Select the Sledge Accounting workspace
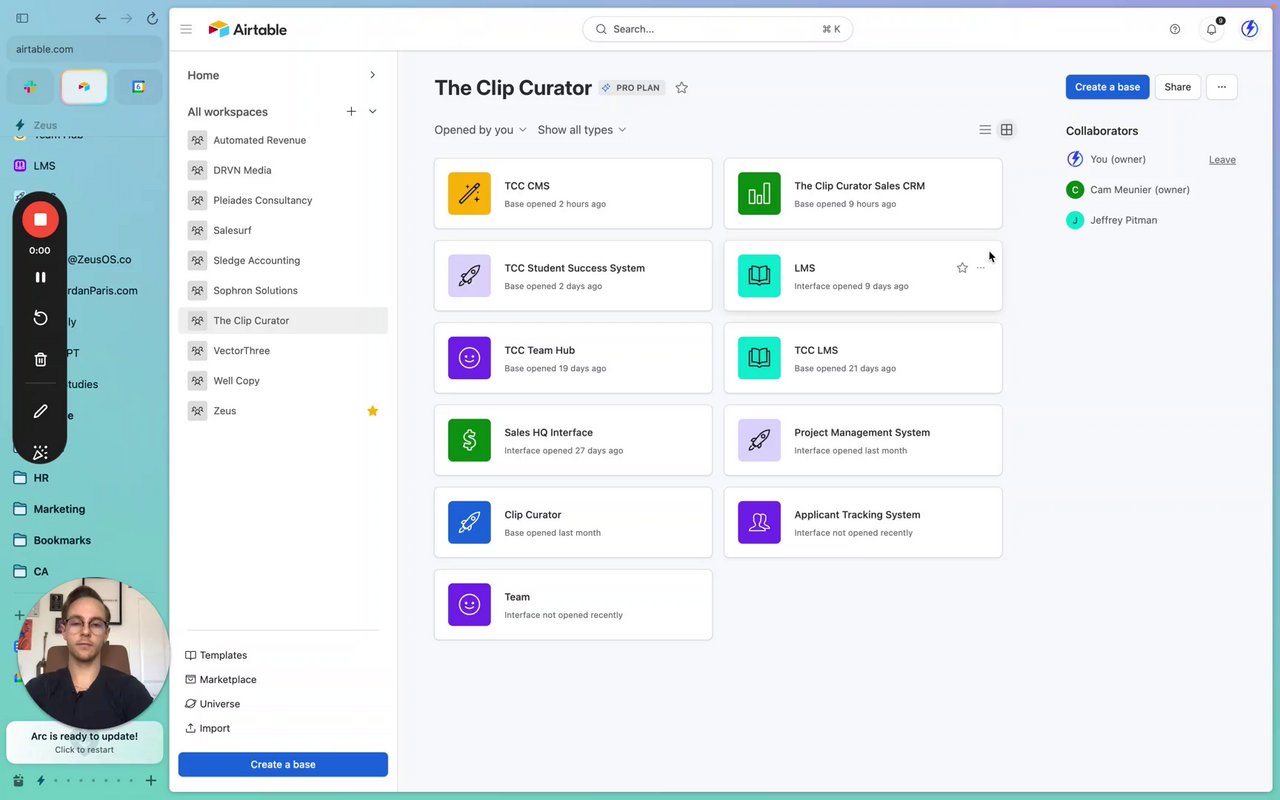Viewport: 1280px width, 800px height. point(283,260)
